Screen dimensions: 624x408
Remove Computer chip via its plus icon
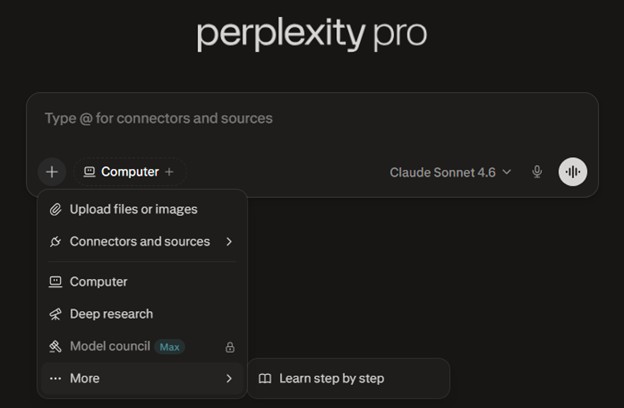pyautogui.click(x=169, y=172)
